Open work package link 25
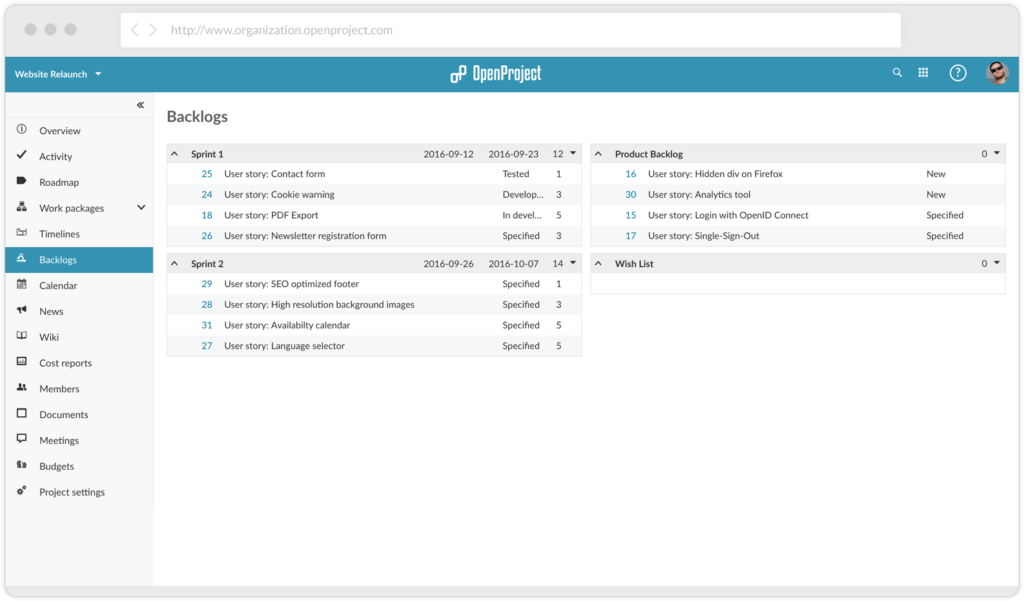Viewport: 1024px width, 602px height. click(206, 174)
